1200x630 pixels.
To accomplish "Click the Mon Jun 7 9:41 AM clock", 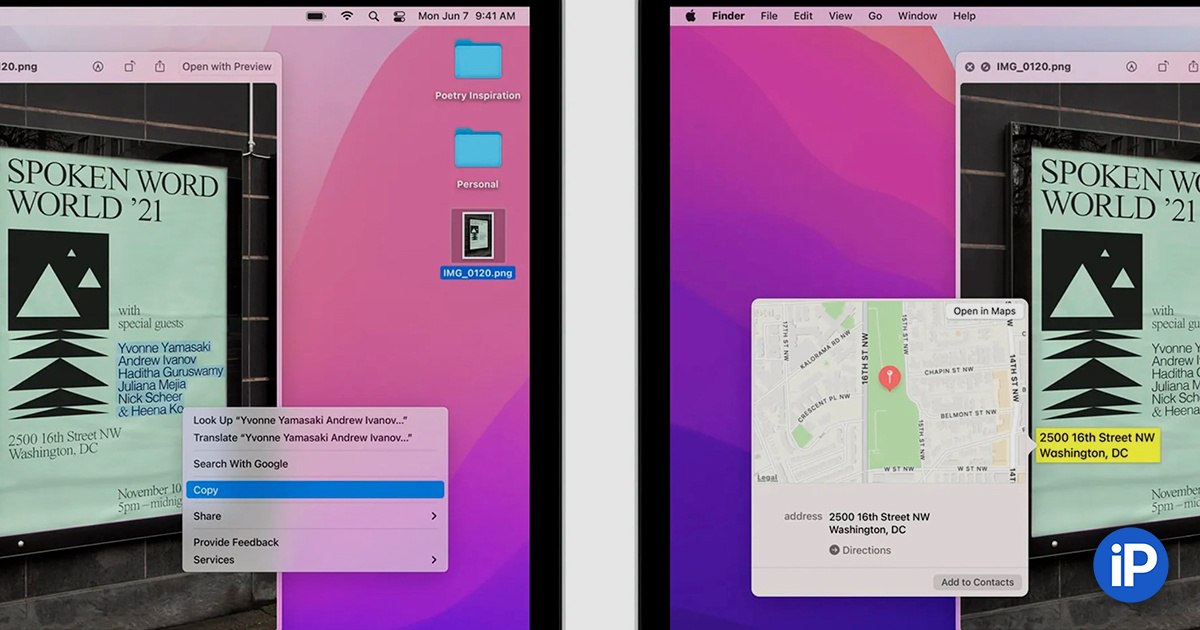I will [x=467, y=16].
